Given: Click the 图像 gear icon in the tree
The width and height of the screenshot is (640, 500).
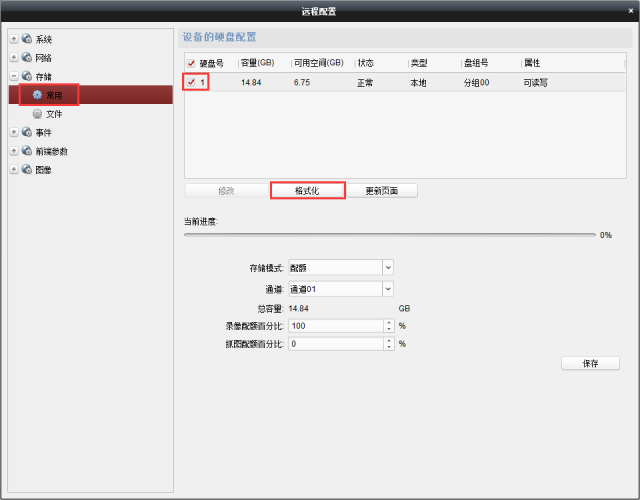Looking at the screenshot, I should click(x=26, y=169).
